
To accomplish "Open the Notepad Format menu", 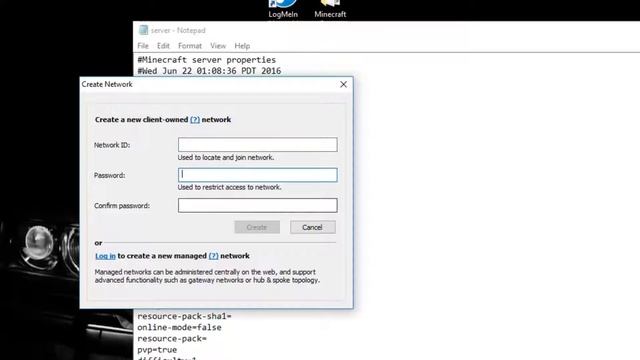I will (x=190, y=46).
